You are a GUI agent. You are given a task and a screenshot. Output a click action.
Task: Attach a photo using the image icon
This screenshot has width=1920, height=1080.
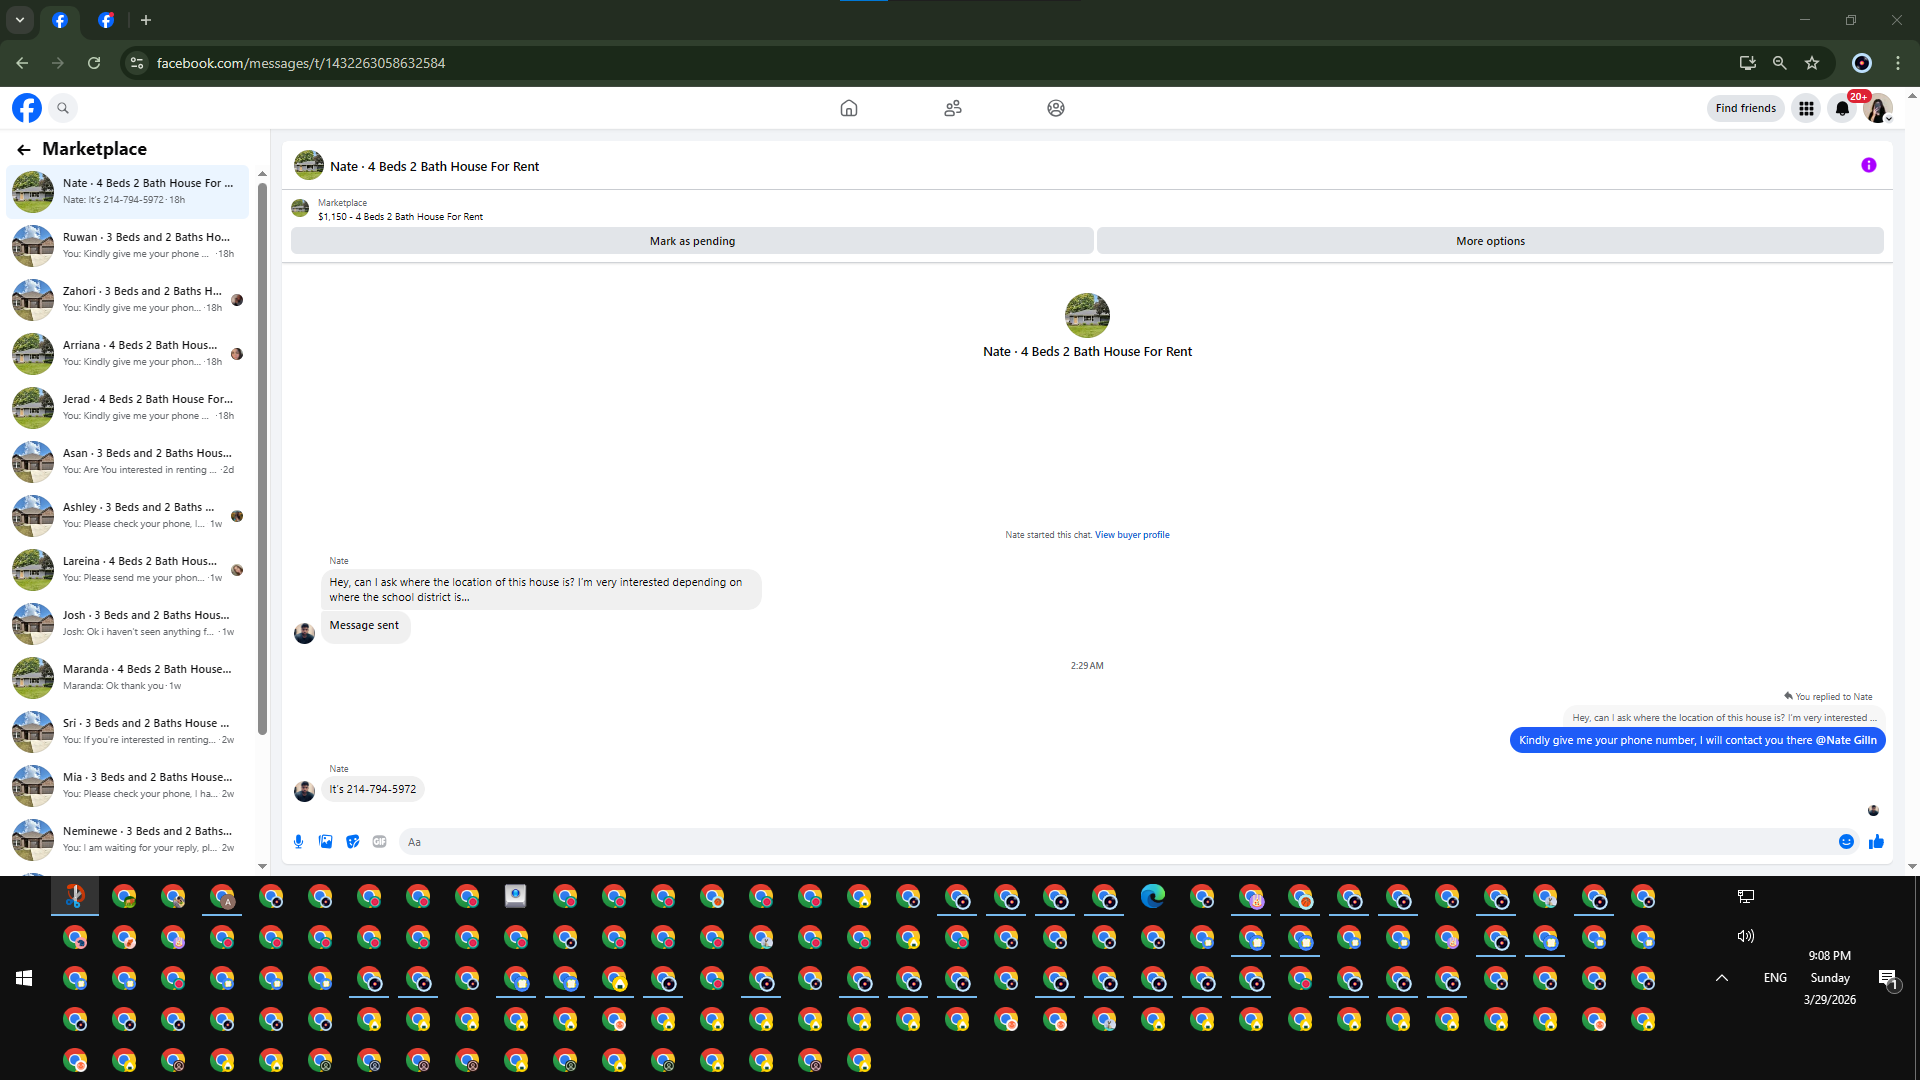(326, 842)
